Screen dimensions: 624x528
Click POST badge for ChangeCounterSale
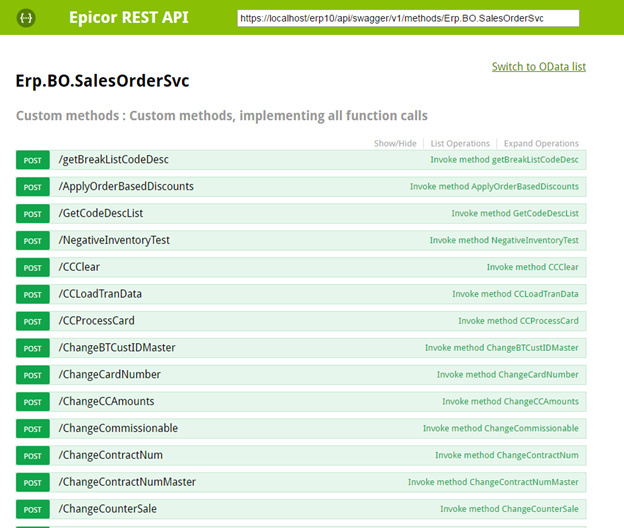pyautogui.click(x=33, y=509)
